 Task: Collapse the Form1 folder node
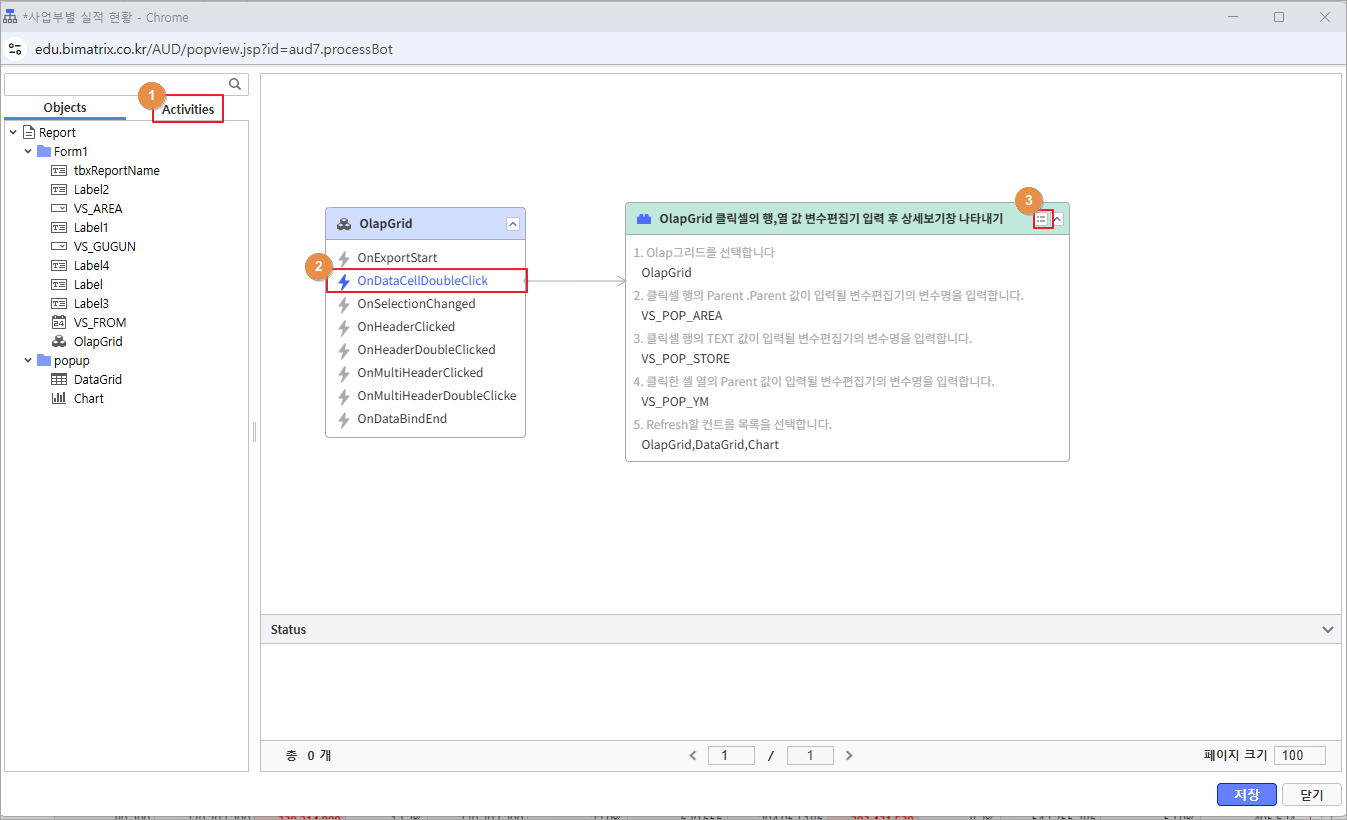click(28, 152)
